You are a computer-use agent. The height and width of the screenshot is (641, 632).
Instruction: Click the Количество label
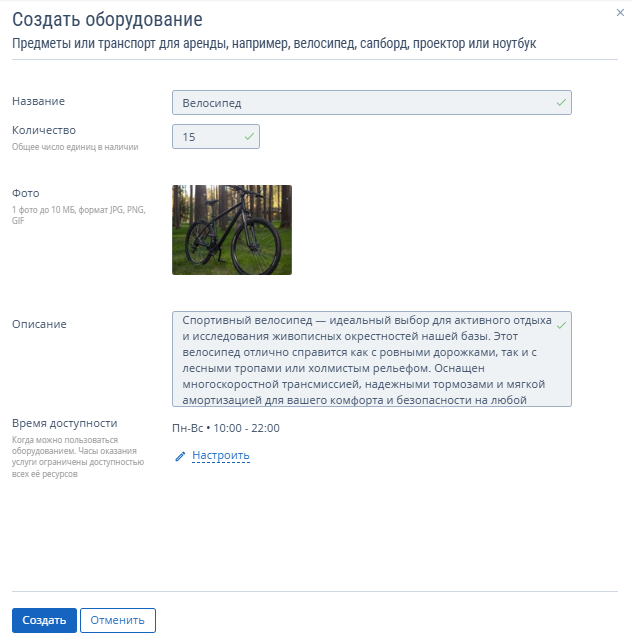tap(44, 130)
